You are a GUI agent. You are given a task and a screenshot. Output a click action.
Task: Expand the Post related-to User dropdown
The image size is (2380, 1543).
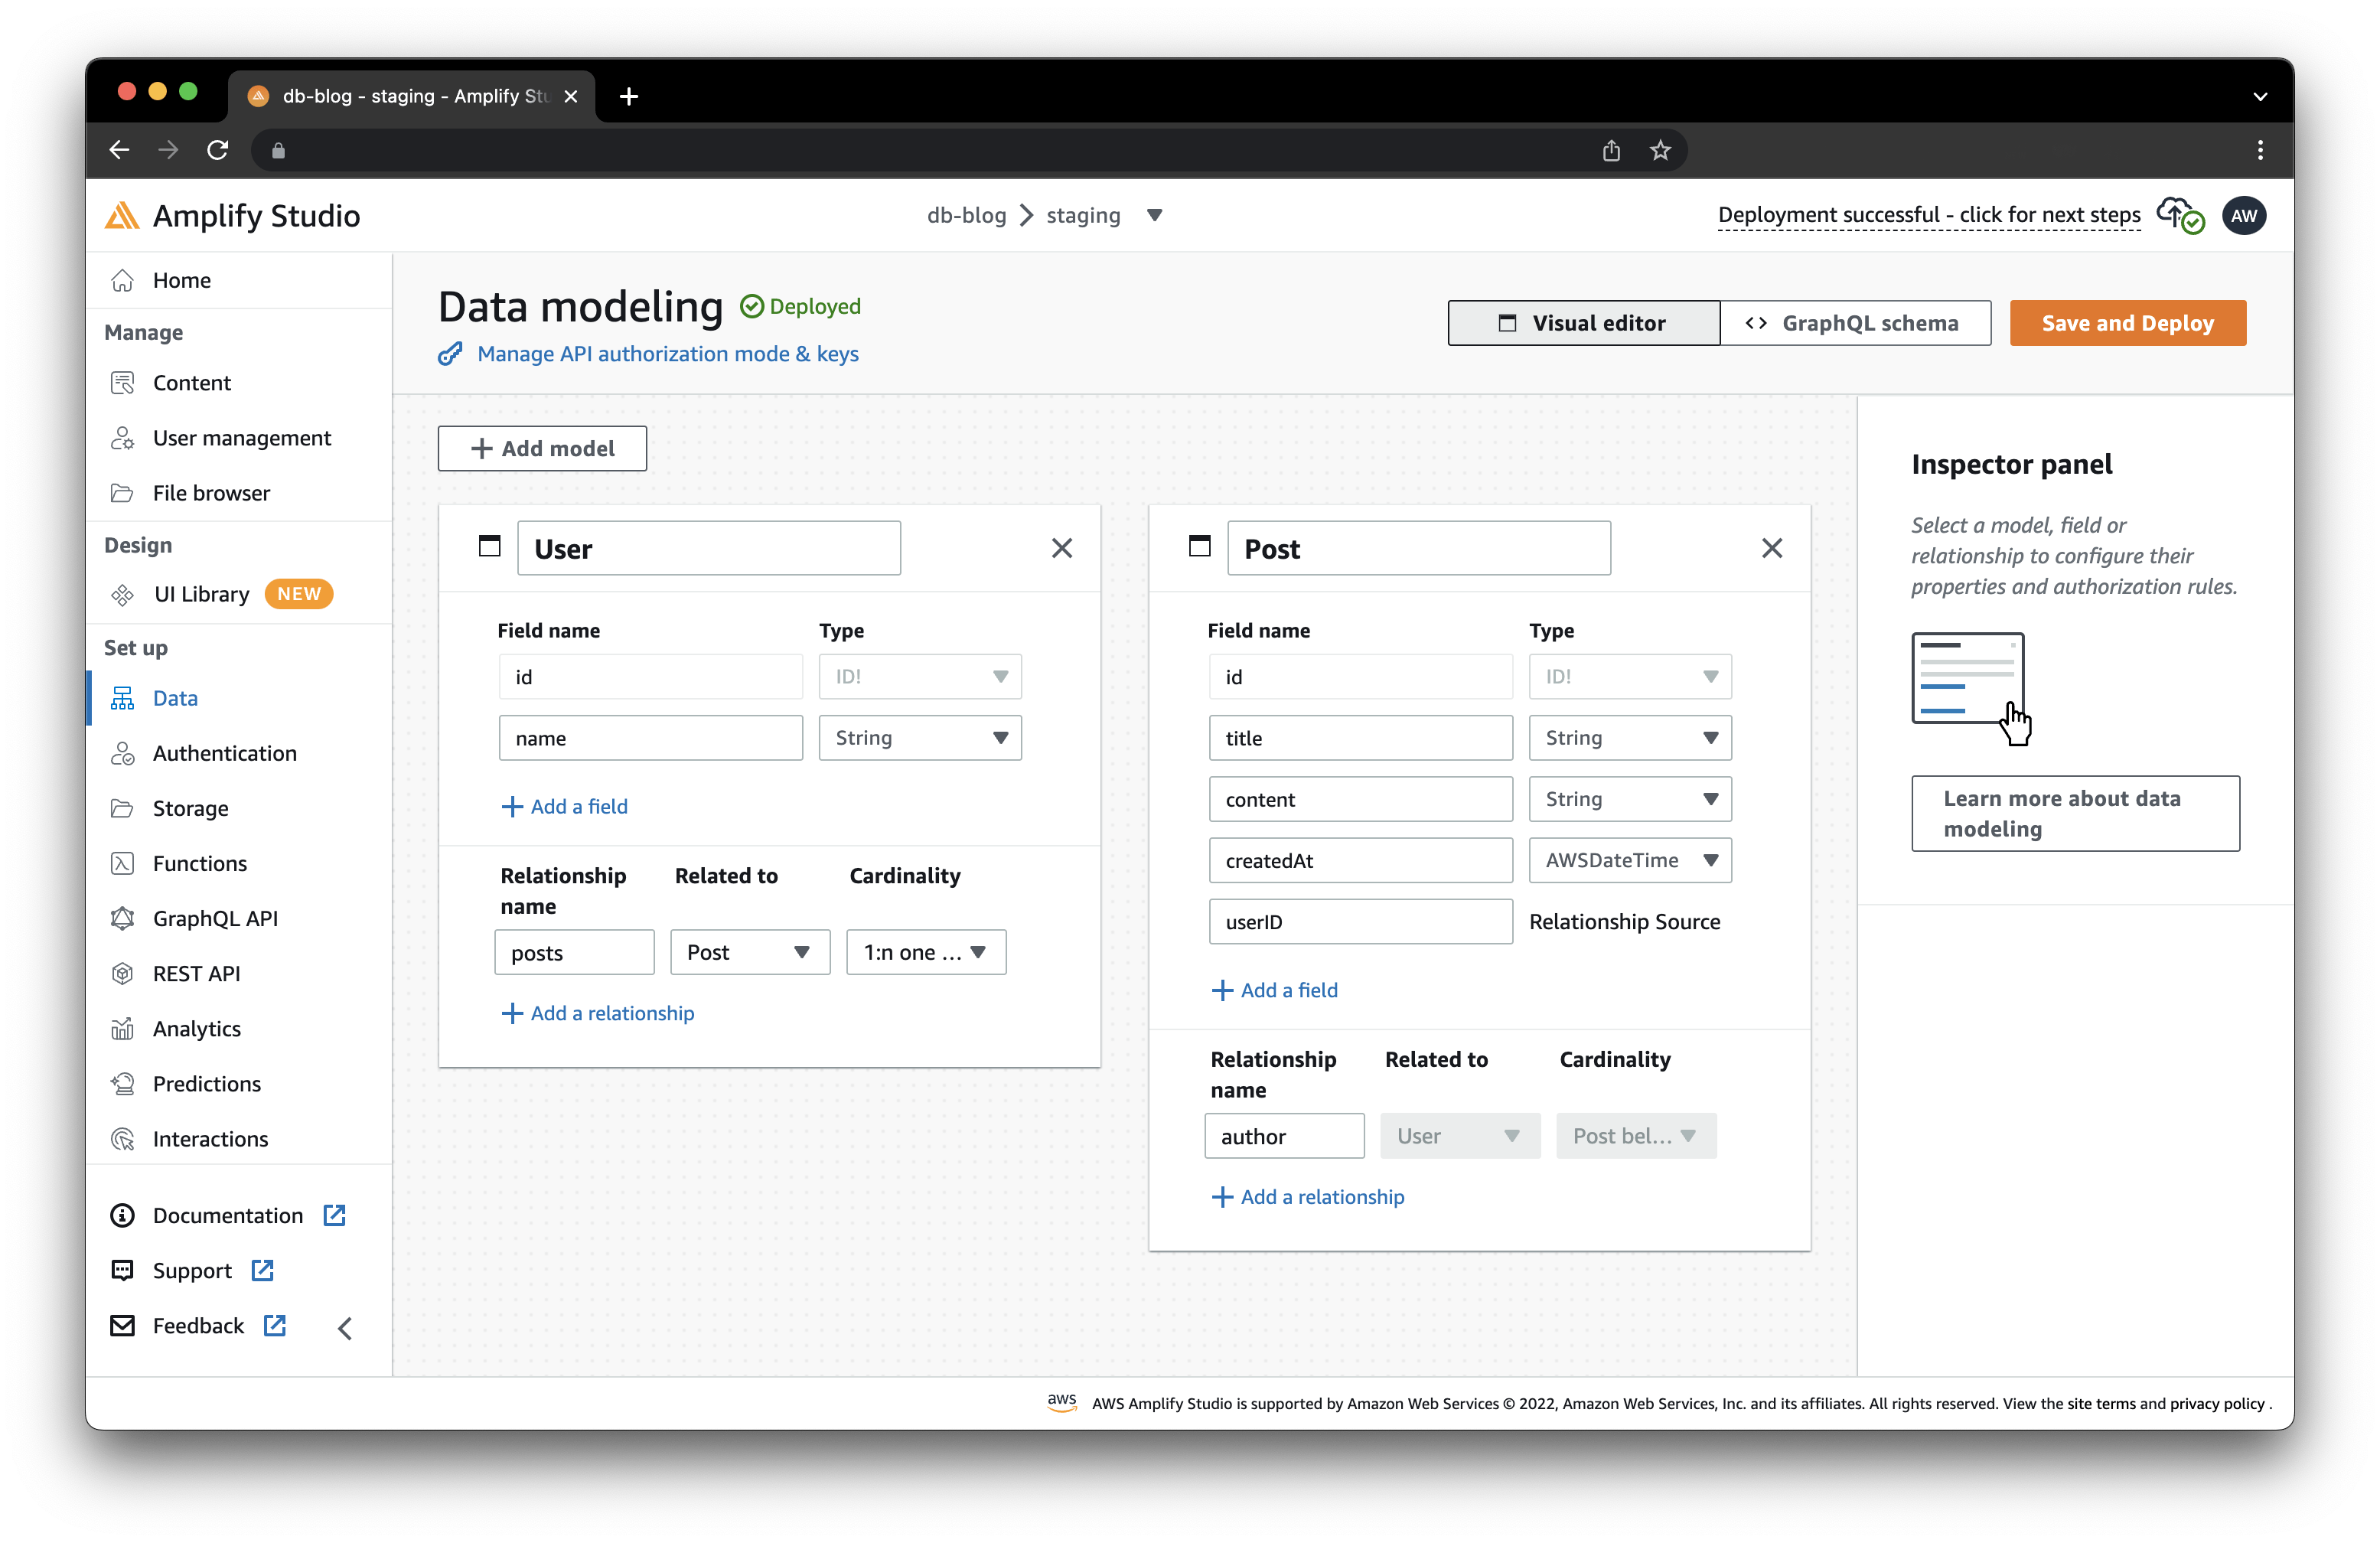(1459, 1135)
